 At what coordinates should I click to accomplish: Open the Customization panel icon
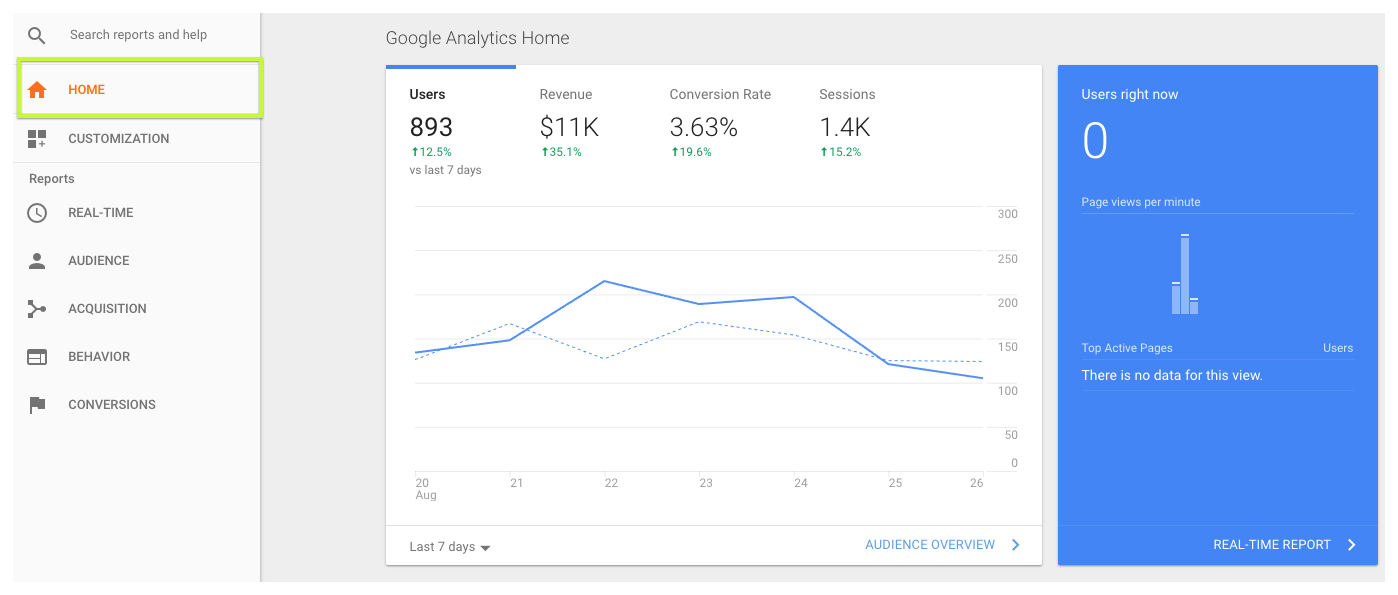click(36, 139)
